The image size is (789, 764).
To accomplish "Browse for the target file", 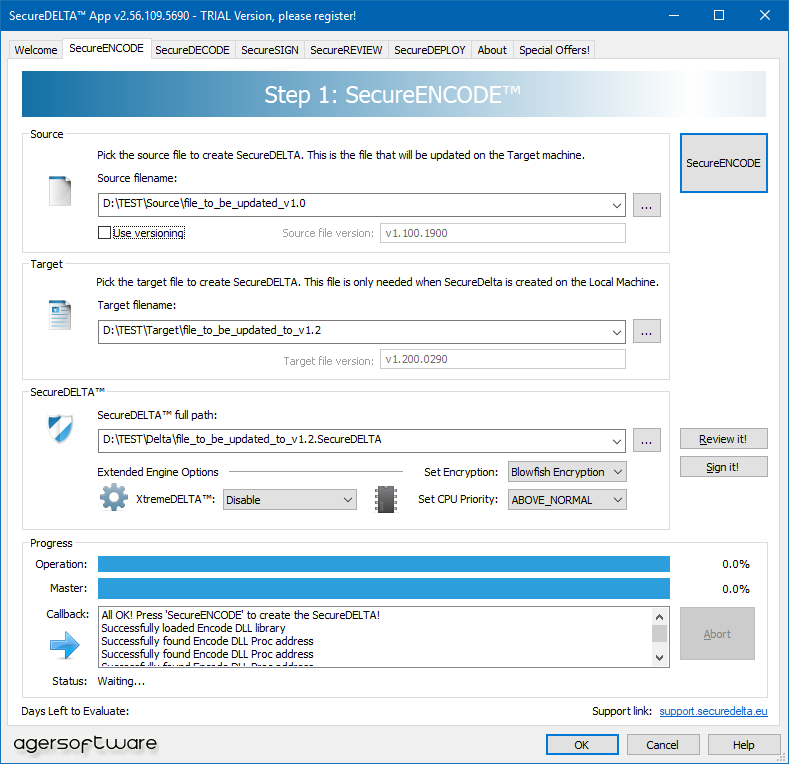I will pyautogui.click(x=647, y=331).
